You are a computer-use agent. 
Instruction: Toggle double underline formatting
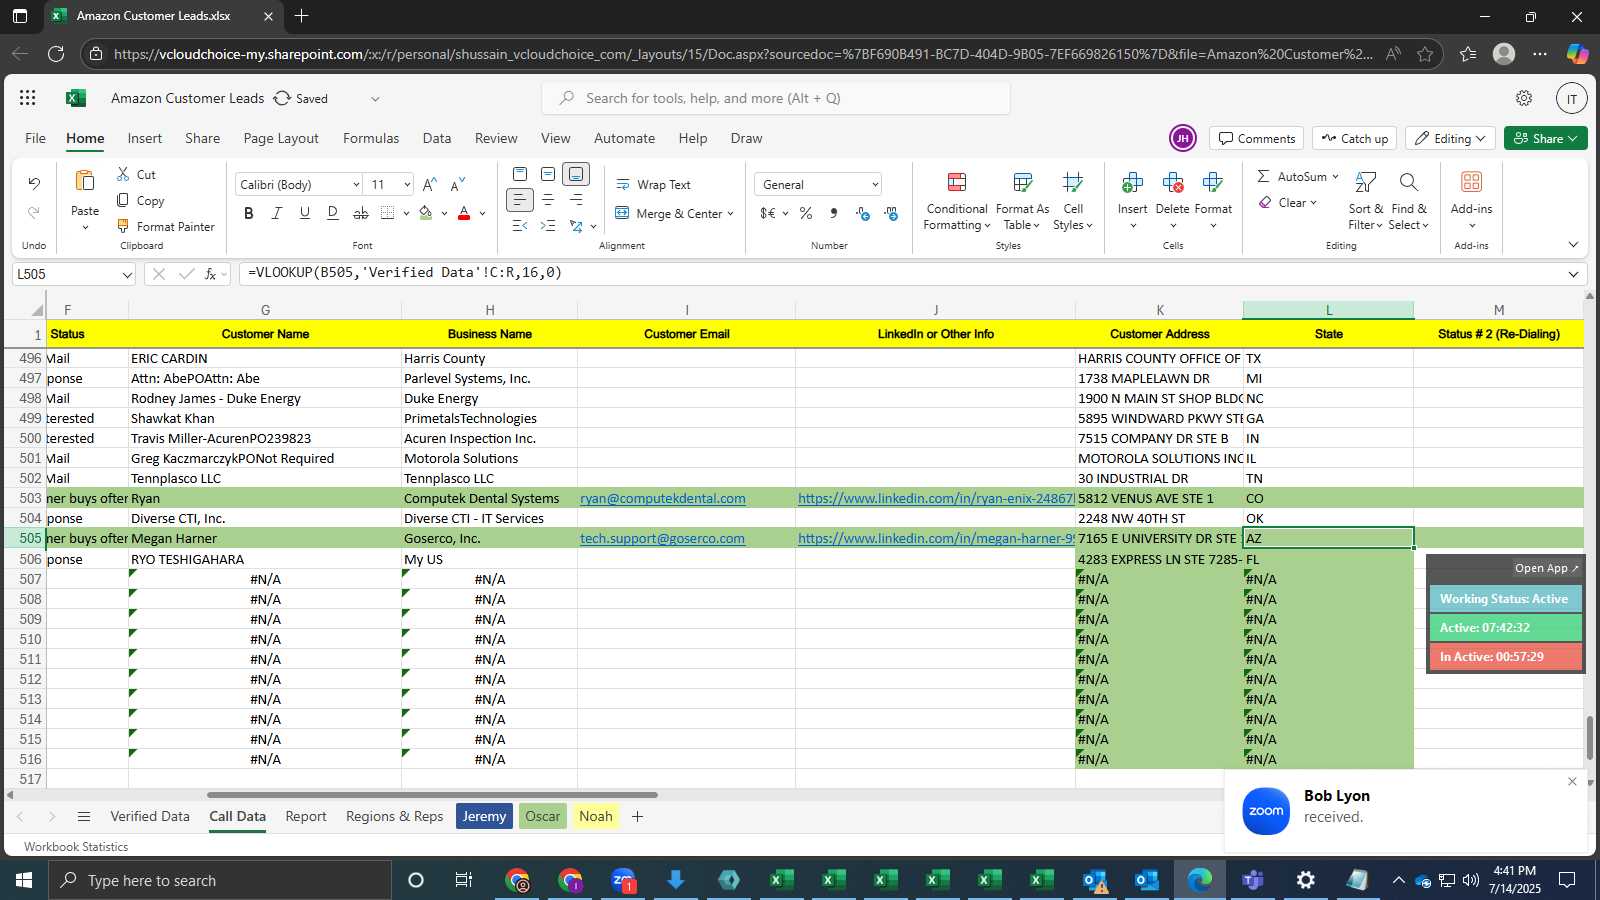tap(333, 213)
